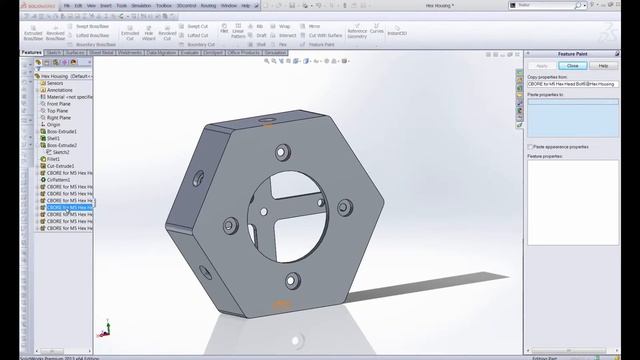Select the Revolved Boss/Base tool
The width and height of the screenshot is (640, 360).
pyautogui.click(x=55, y=33)
